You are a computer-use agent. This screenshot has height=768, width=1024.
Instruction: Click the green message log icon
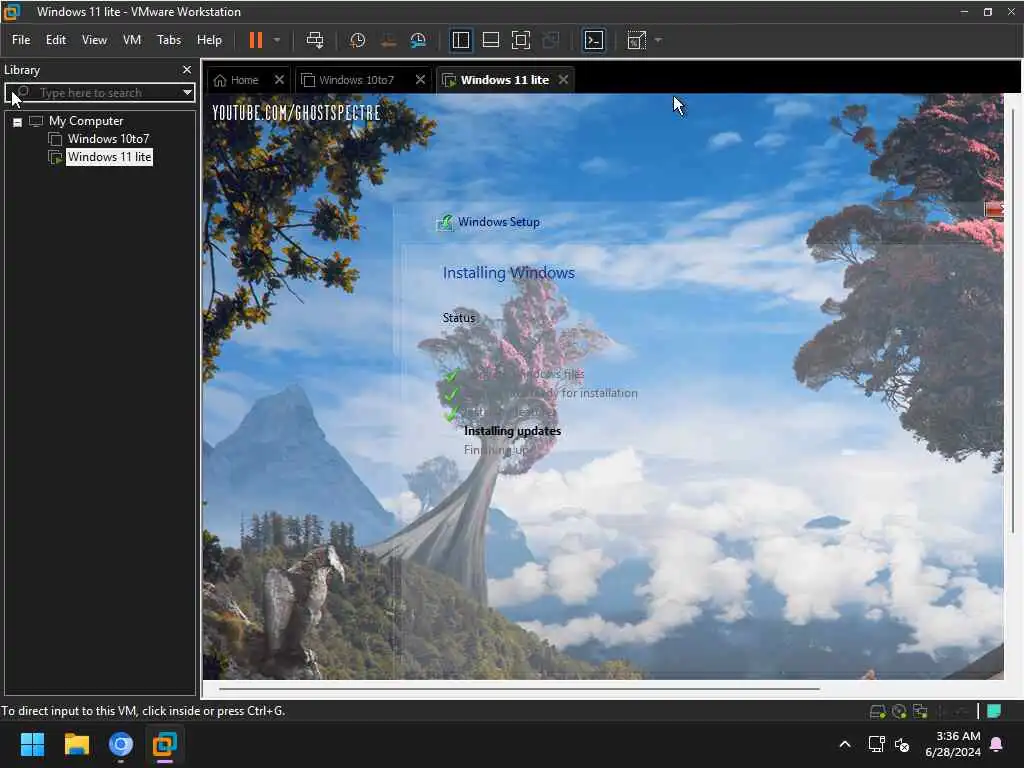click(x=994, y=711)
